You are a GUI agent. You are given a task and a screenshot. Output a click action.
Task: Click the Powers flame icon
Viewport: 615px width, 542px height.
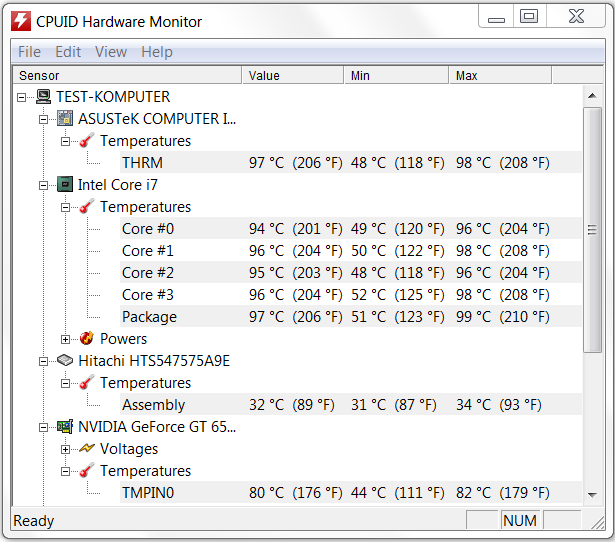[x=87, y=338]
